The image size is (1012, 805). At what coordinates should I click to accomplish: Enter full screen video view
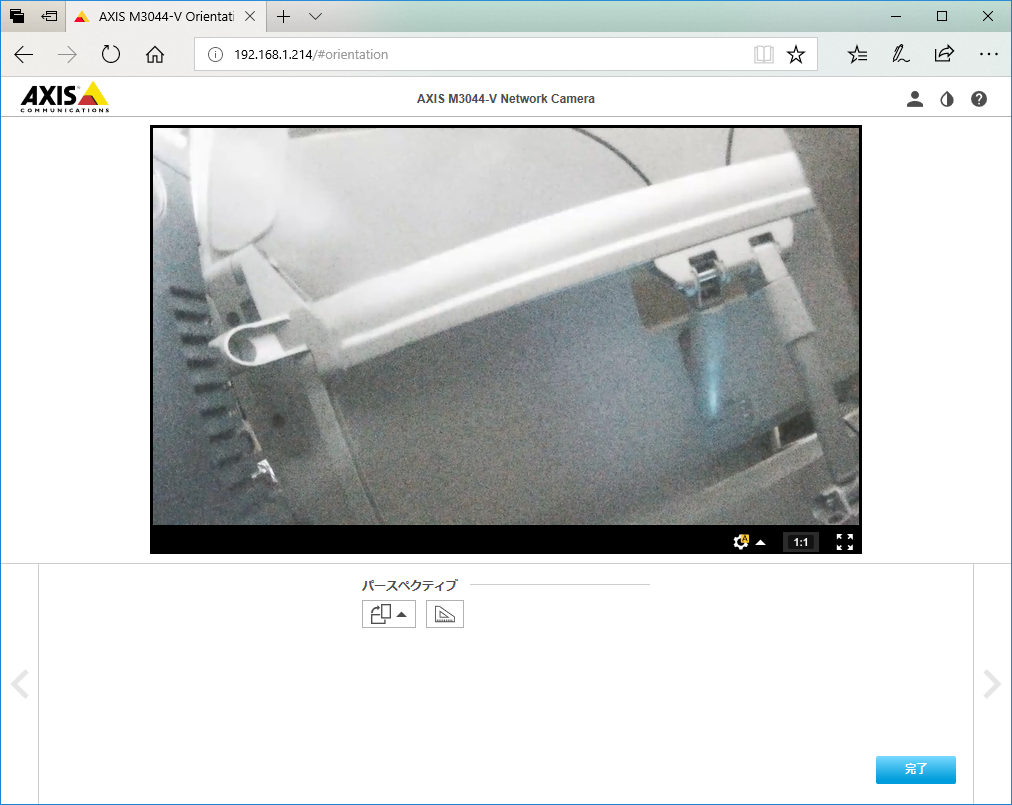pyautogui.click(x=844, y=542)
